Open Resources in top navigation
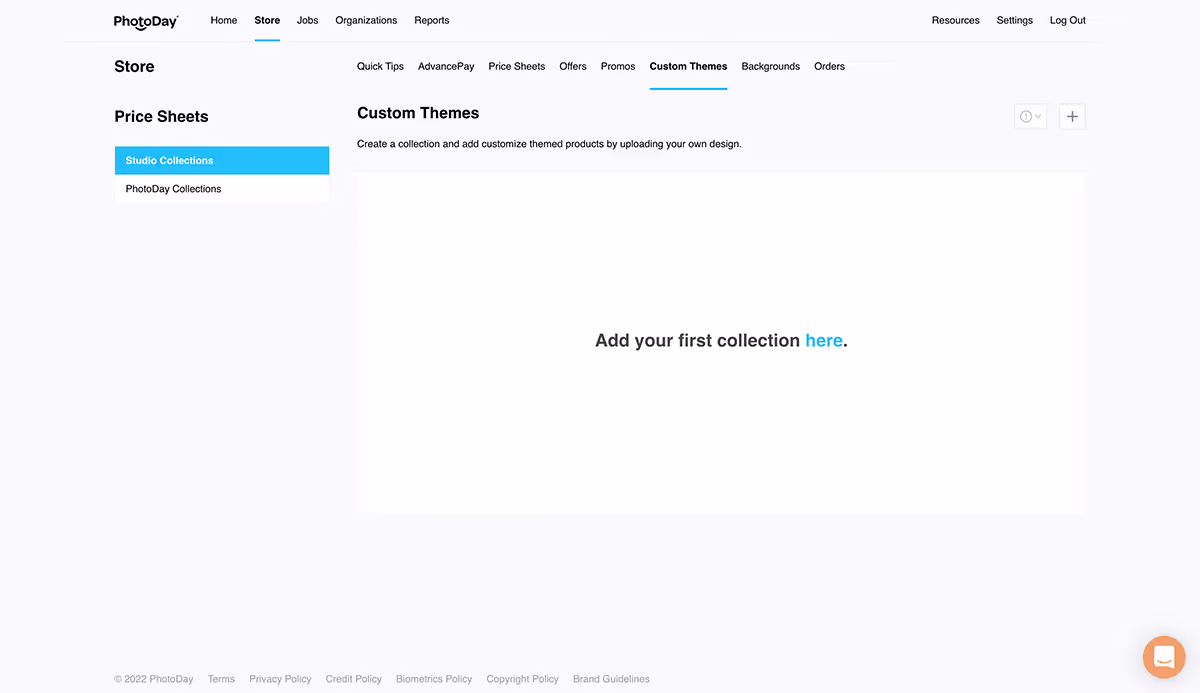The width and height of the screenshot is (1200, 693). pos(956,20)
